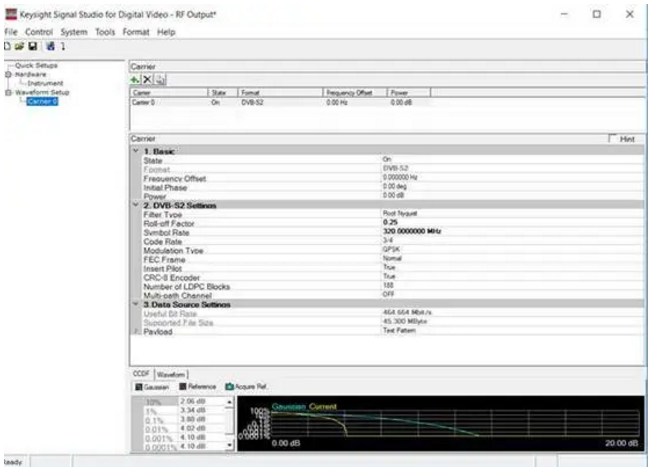Viewport: 649px width, 467px height.
Task: Open the Tools menu
Action: [105, 32]
